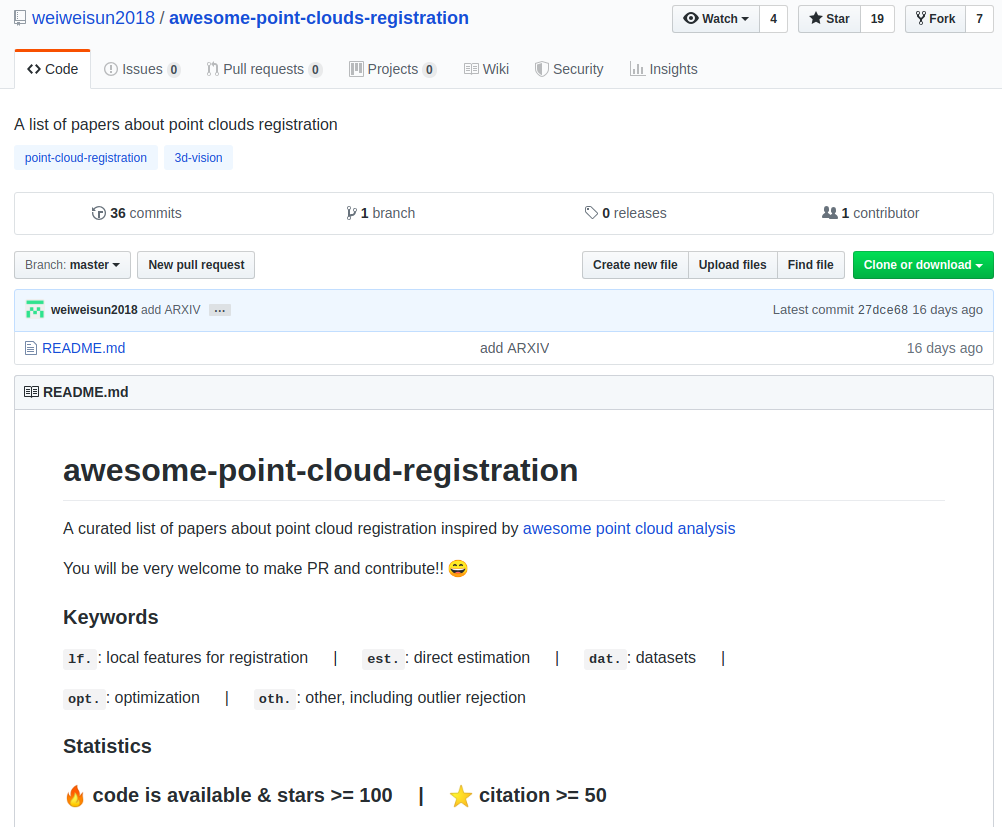Expand the commit message ellipsis button
Image resolution: width=1002 pixels, height=827 pixels.
tap(220, 310)
